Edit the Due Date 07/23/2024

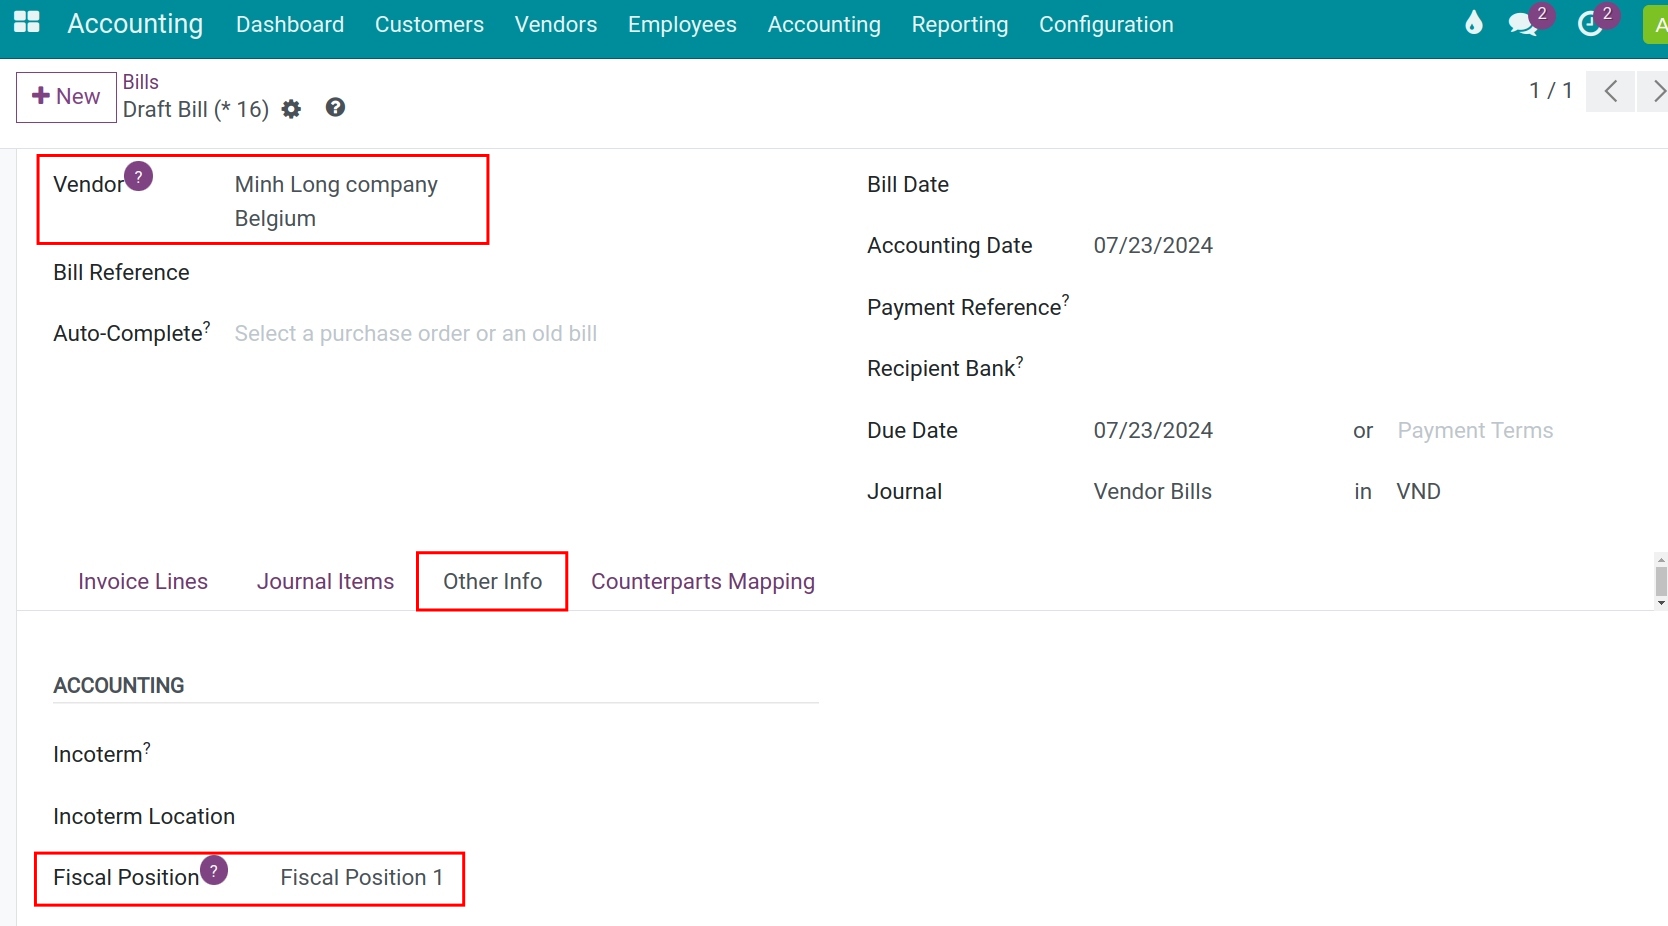click(1153, 431)
